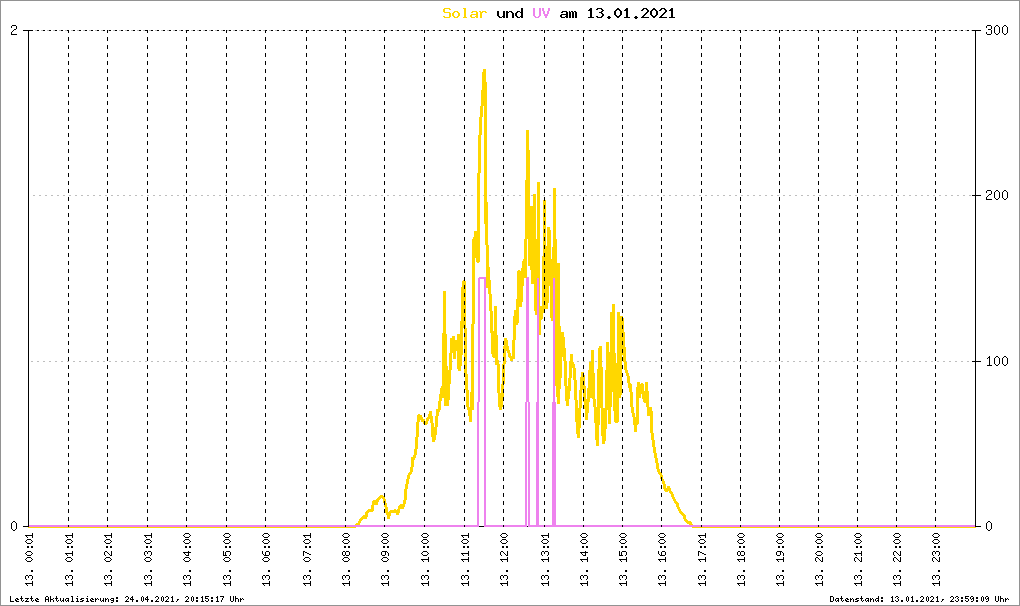
Task: Click the '300' label on right axis
Action: 997,31
